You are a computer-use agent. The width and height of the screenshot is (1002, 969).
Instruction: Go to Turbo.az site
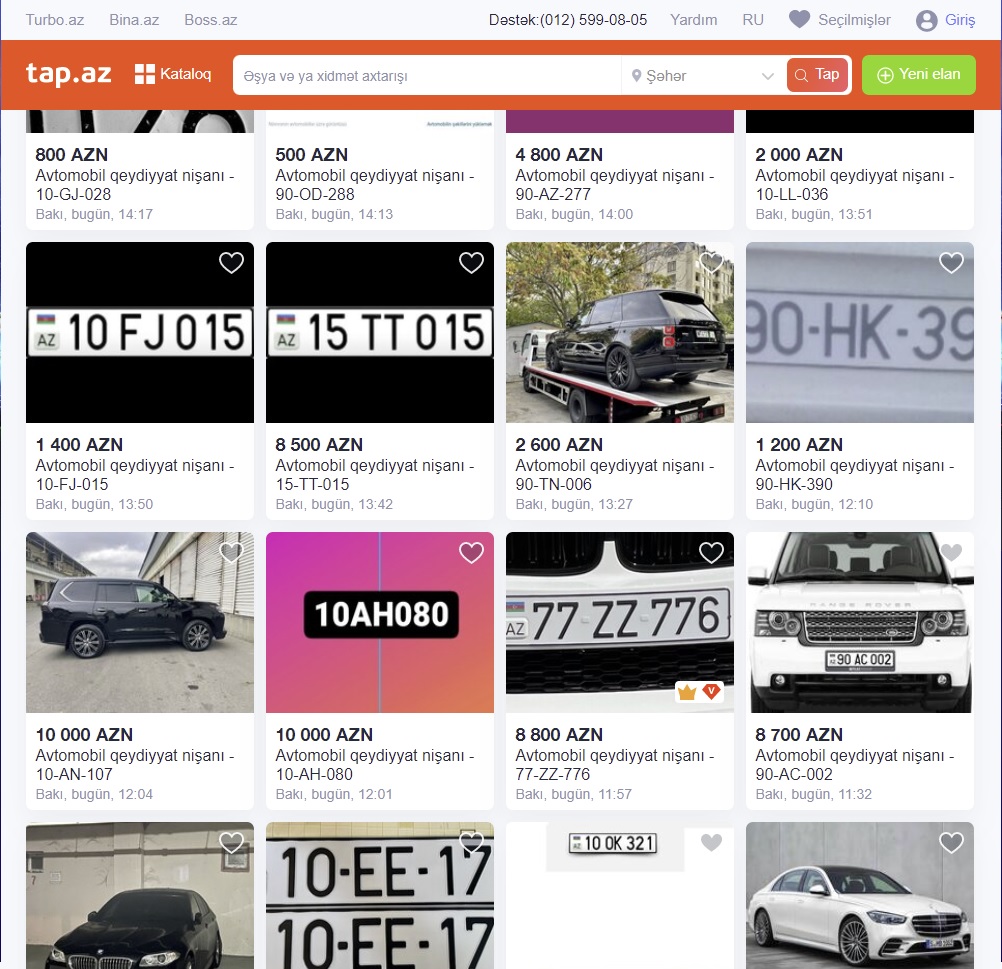point(55,20)
